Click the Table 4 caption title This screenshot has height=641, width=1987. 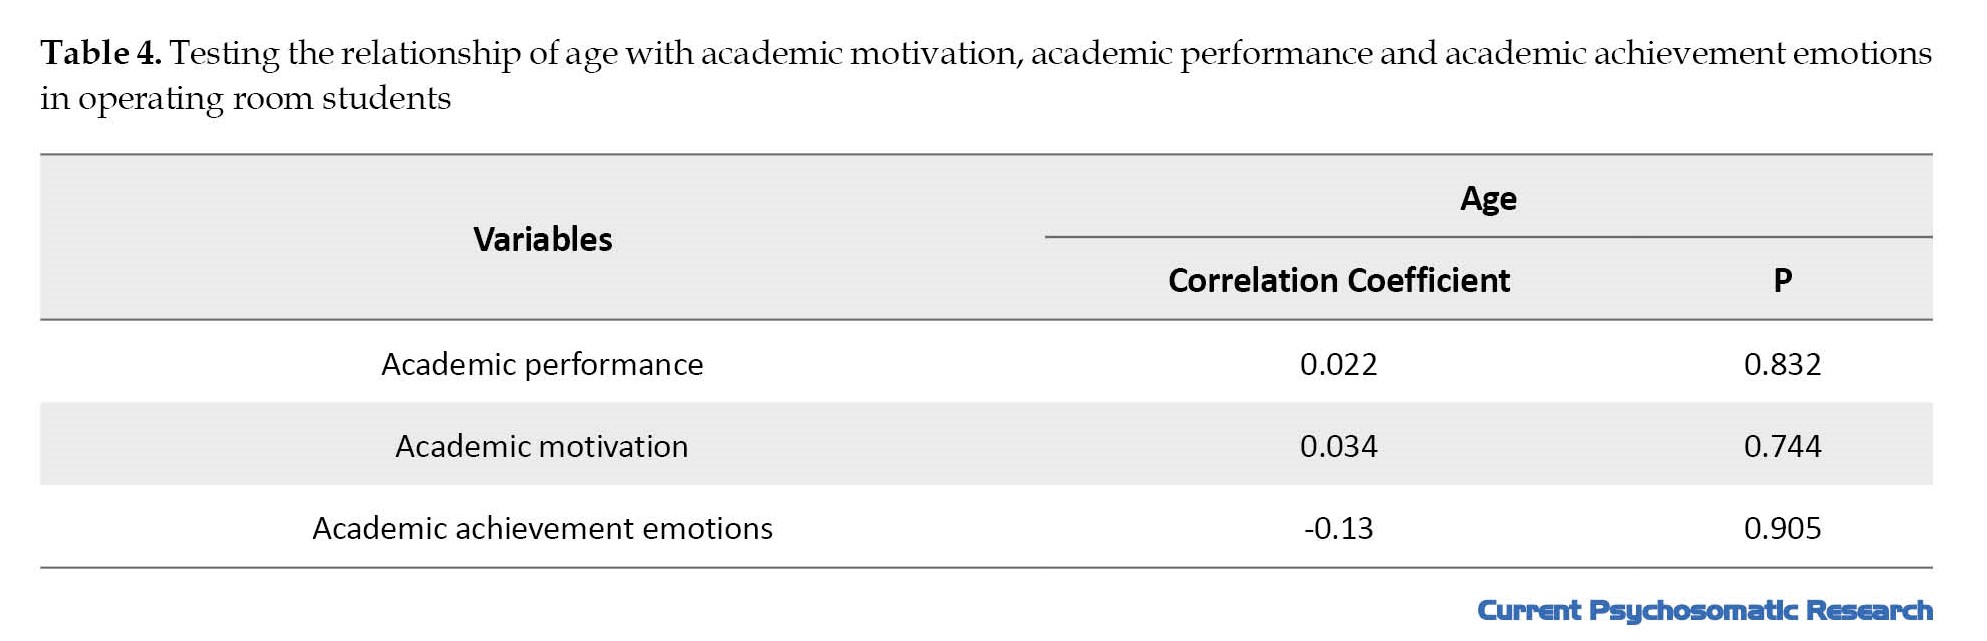click(985, 75)
